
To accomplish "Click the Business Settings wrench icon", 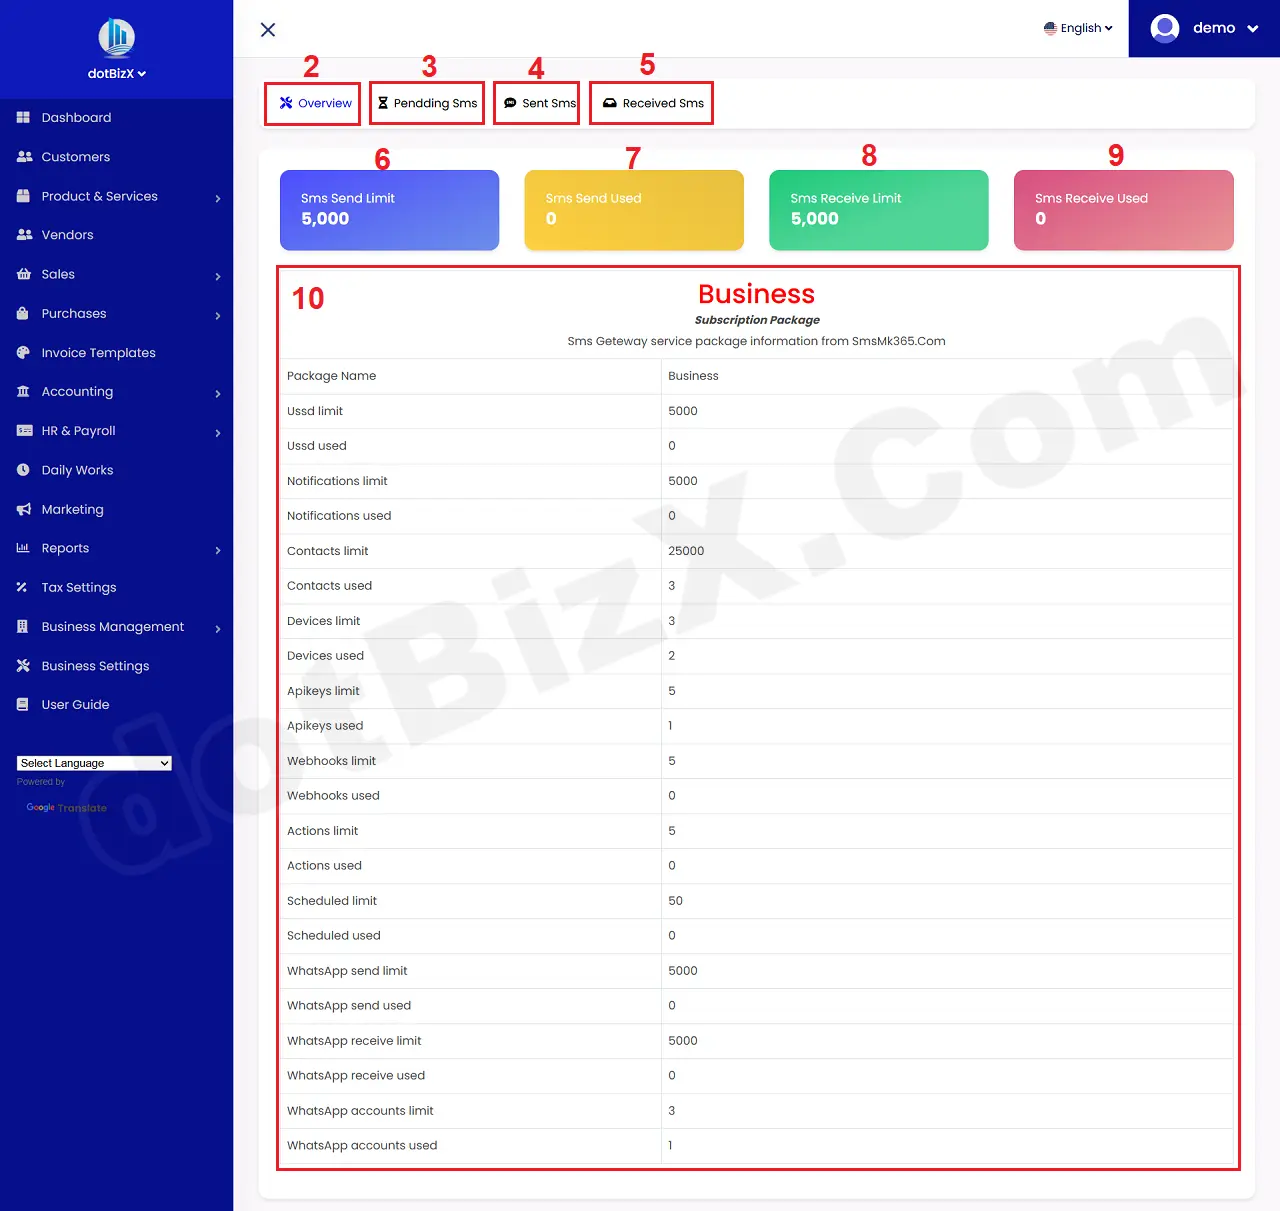I will [22, 665].
